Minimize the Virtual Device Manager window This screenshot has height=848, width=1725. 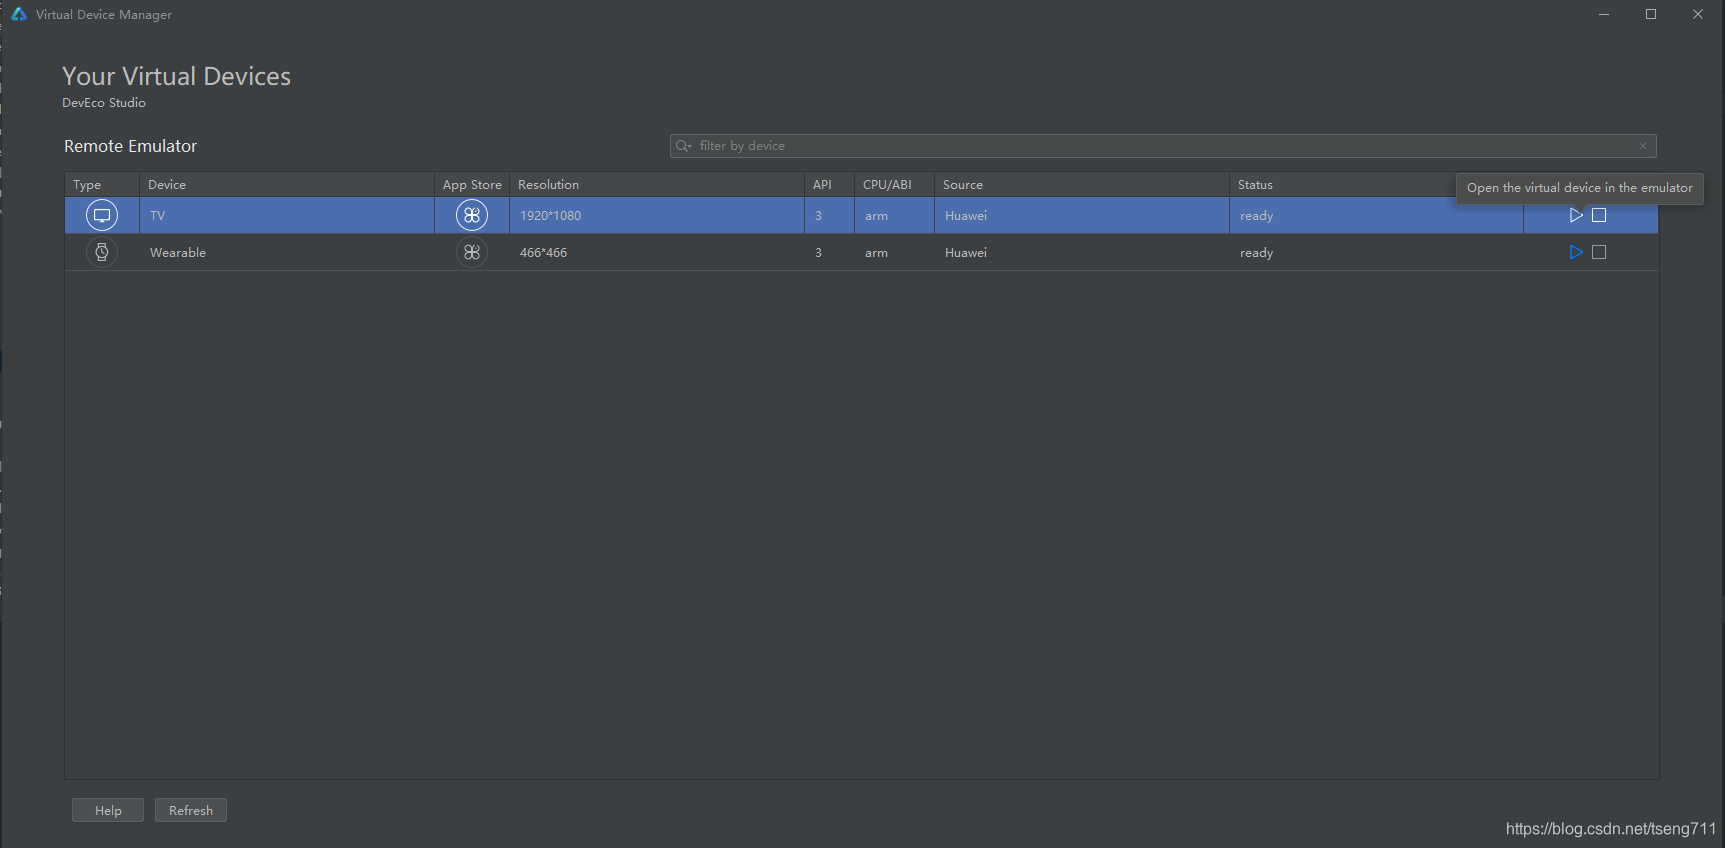tap(1604, 14)
